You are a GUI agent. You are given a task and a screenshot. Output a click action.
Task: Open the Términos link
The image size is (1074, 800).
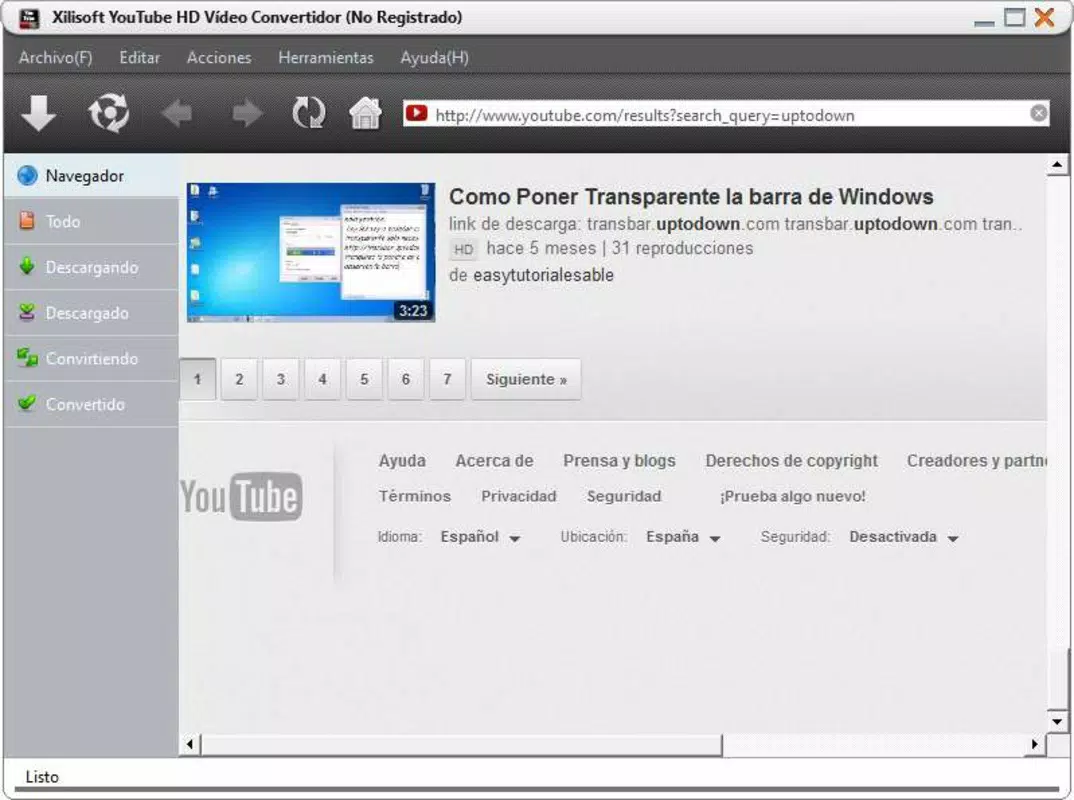(x=414, y=496)
